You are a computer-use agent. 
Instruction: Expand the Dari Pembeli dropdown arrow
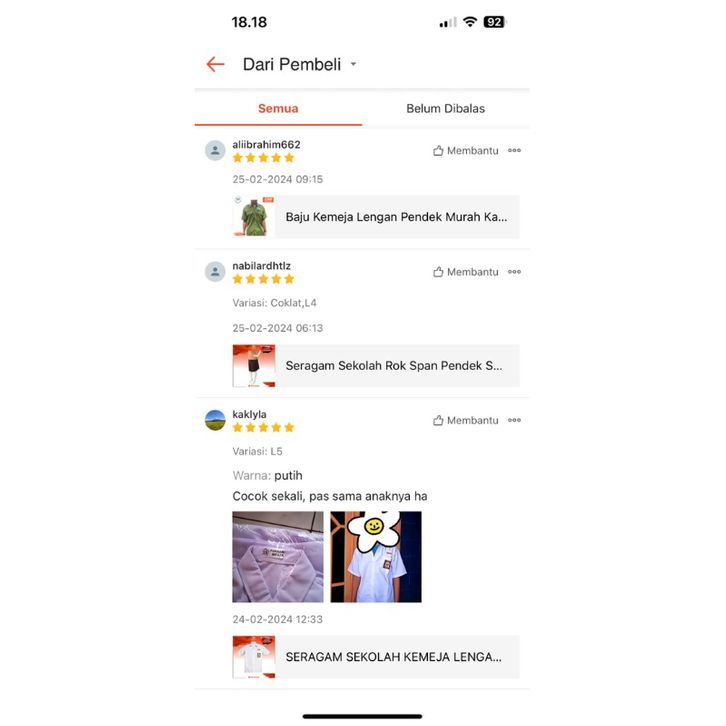point(353,64)
